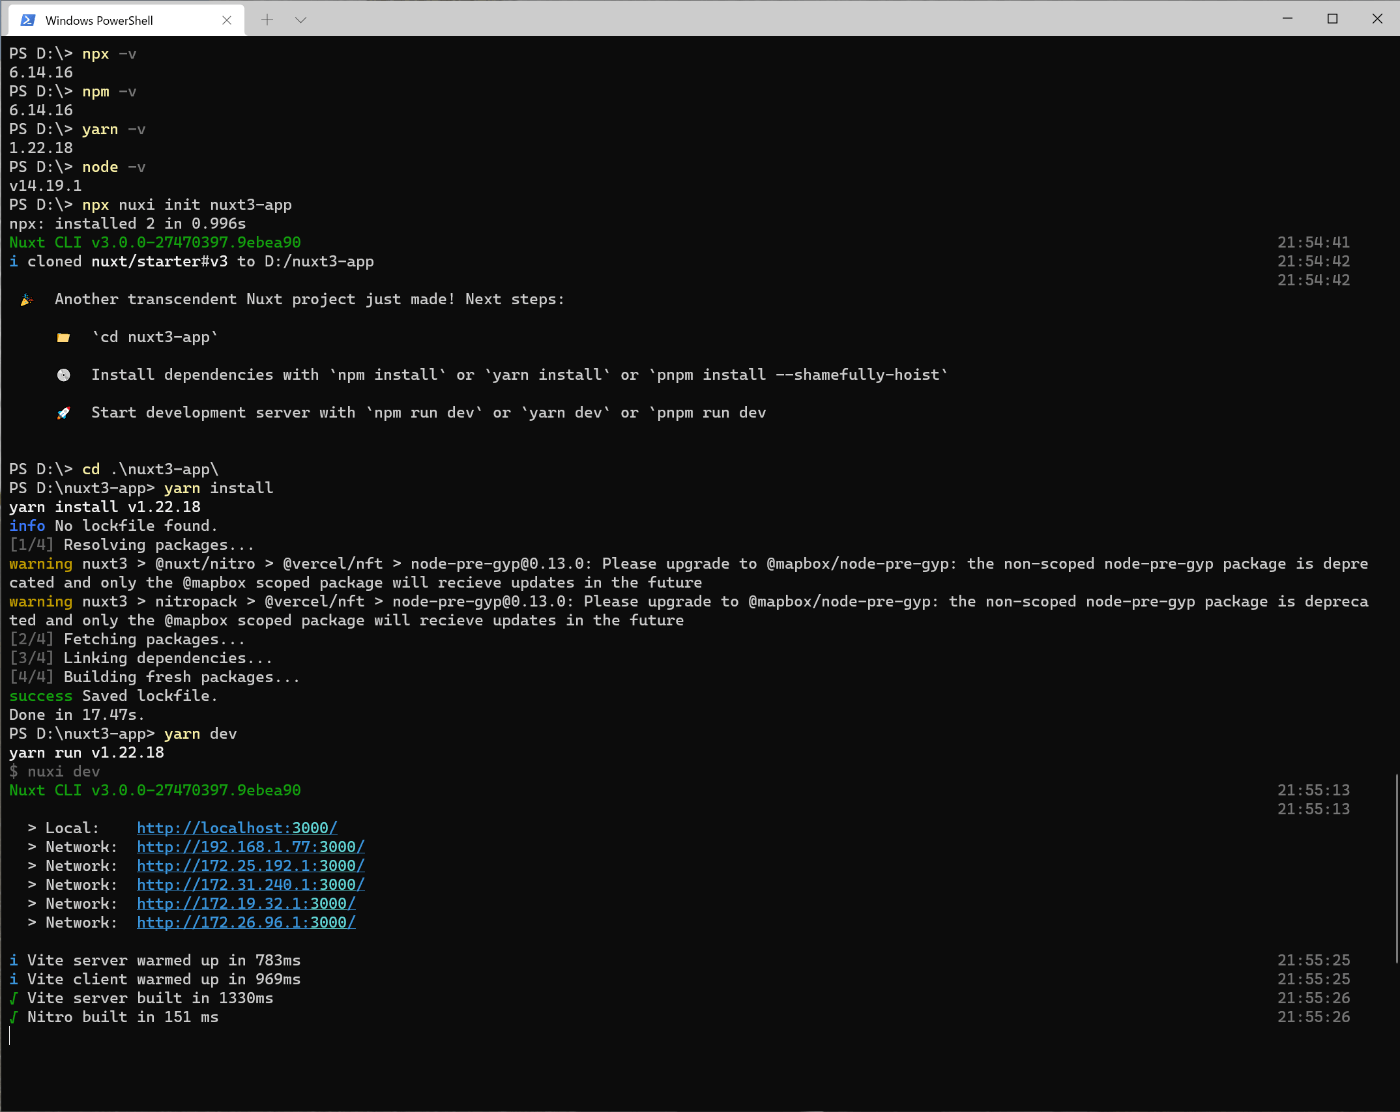Click the yarn version '1.22.18' output

(41, 148)
